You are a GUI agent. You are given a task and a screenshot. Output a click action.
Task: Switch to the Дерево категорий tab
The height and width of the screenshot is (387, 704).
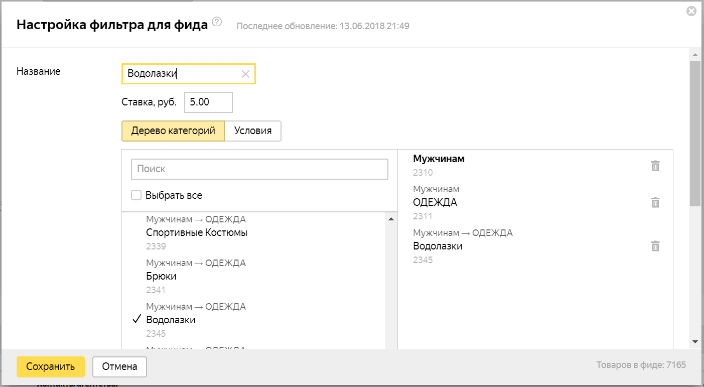(173, 131)
